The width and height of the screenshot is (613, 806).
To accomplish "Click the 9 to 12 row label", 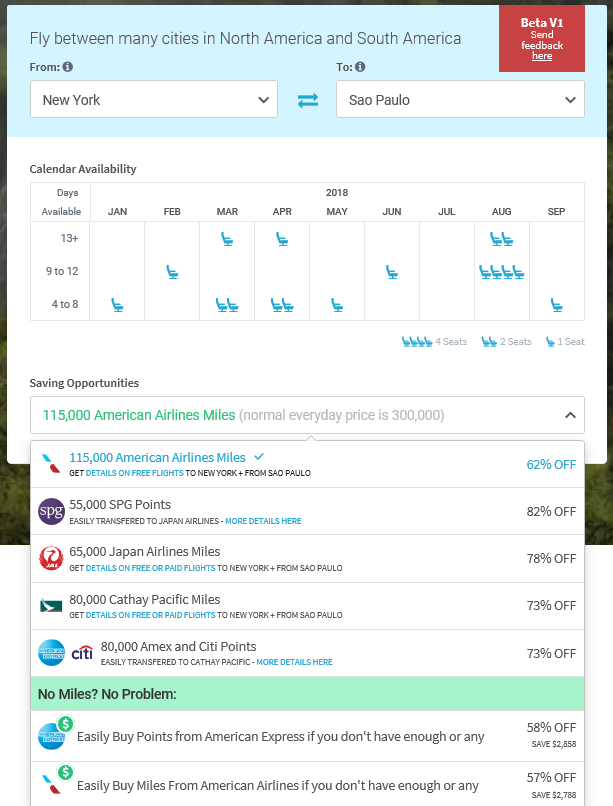I will [x=62, y=271].
